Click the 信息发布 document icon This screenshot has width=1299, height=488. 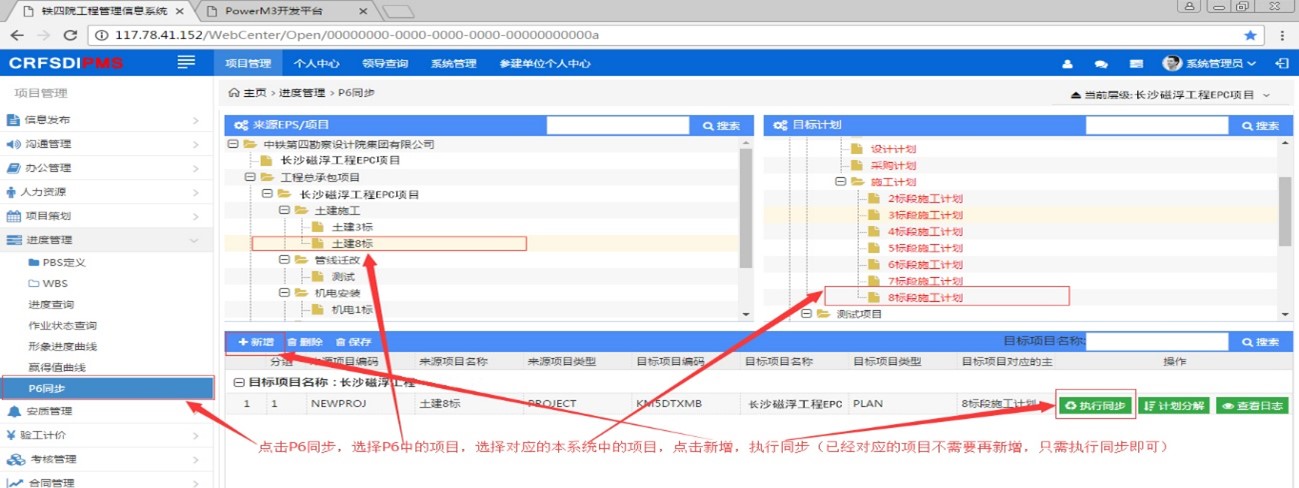(x=14, y=120)
